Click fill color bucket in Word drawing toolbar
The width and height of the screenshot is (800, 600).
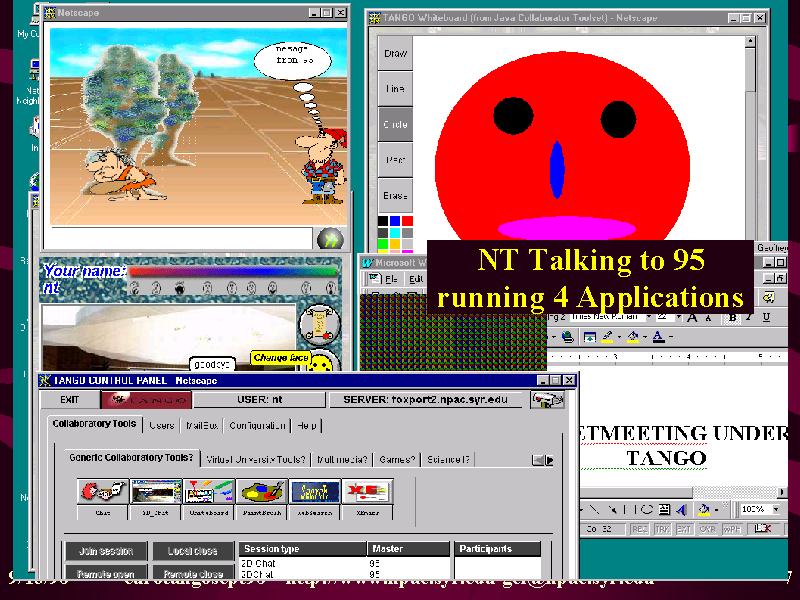704,509
